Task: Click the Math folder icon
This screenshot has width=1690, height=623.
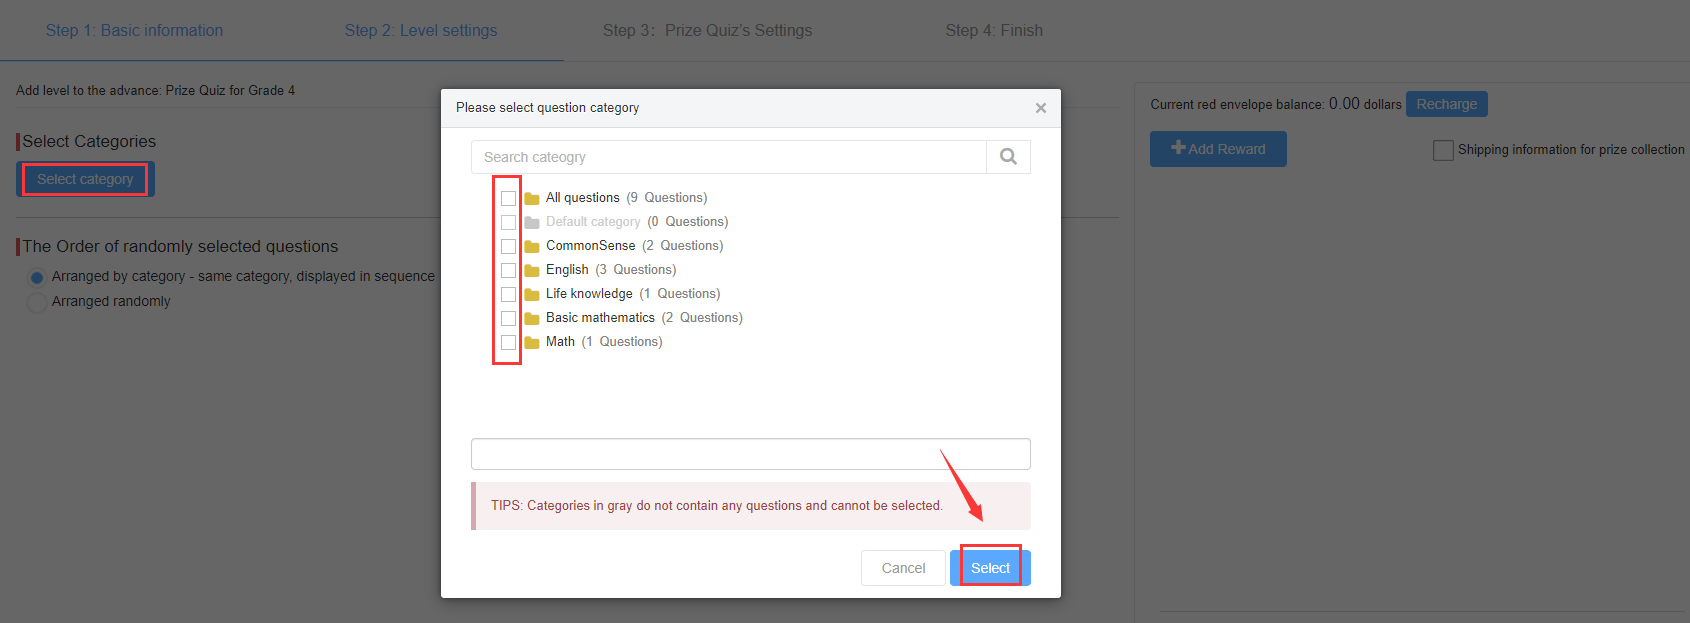Action: (x=532, y=343)
